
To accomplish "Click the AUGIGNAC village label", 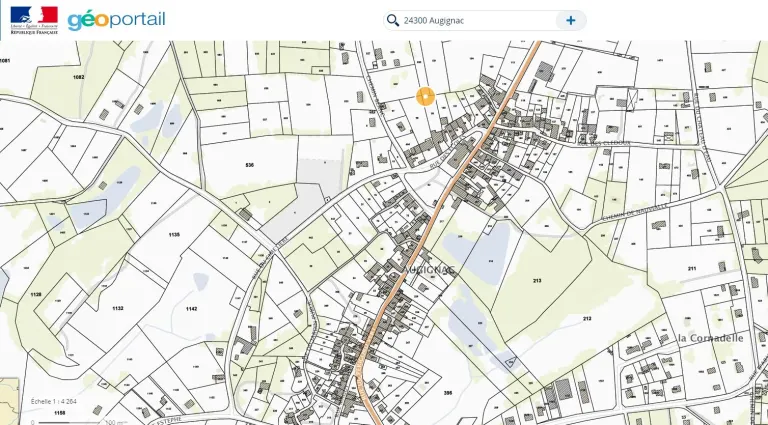I will tap(429, 270).
